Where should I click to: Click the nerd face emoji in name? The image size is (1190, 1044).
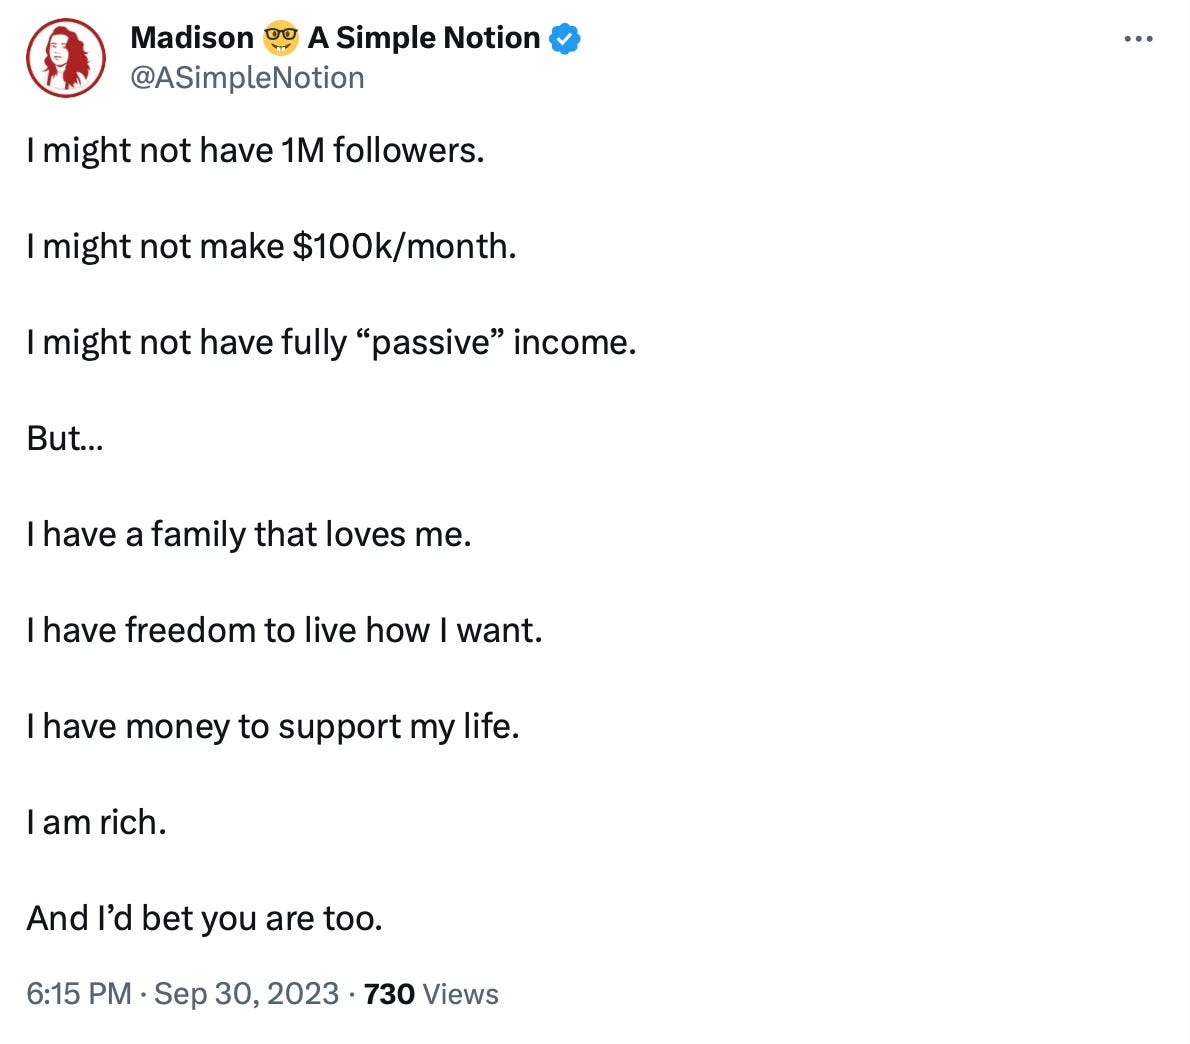tap(280, 38)
